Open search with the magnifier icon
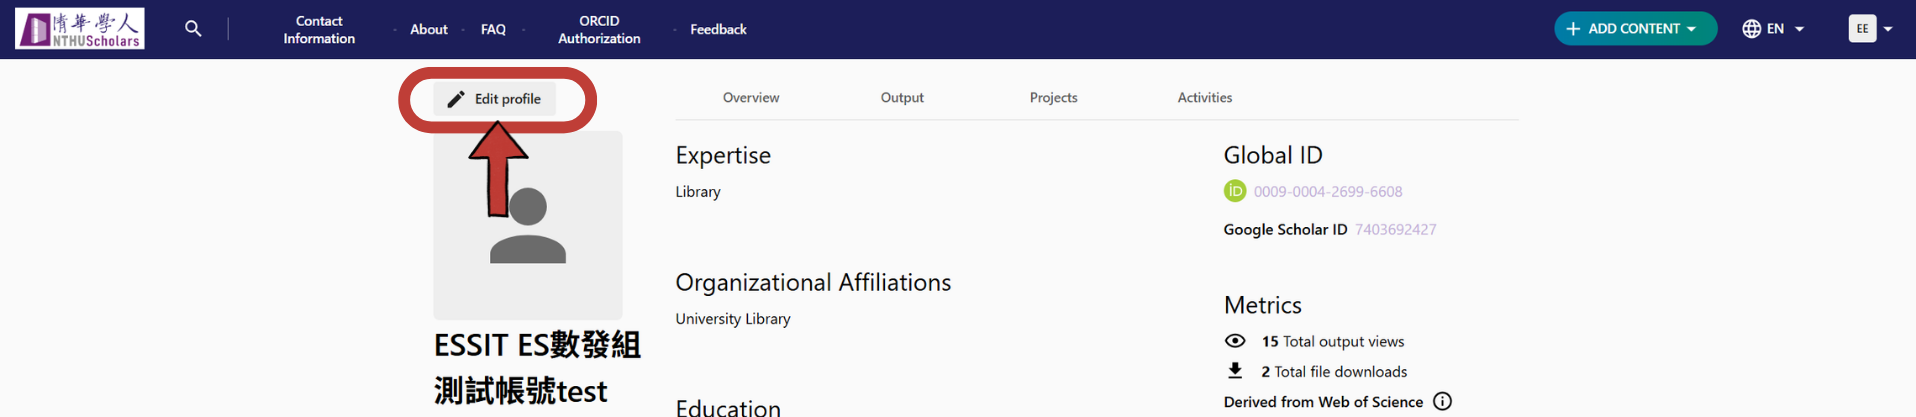 (193, 29)
